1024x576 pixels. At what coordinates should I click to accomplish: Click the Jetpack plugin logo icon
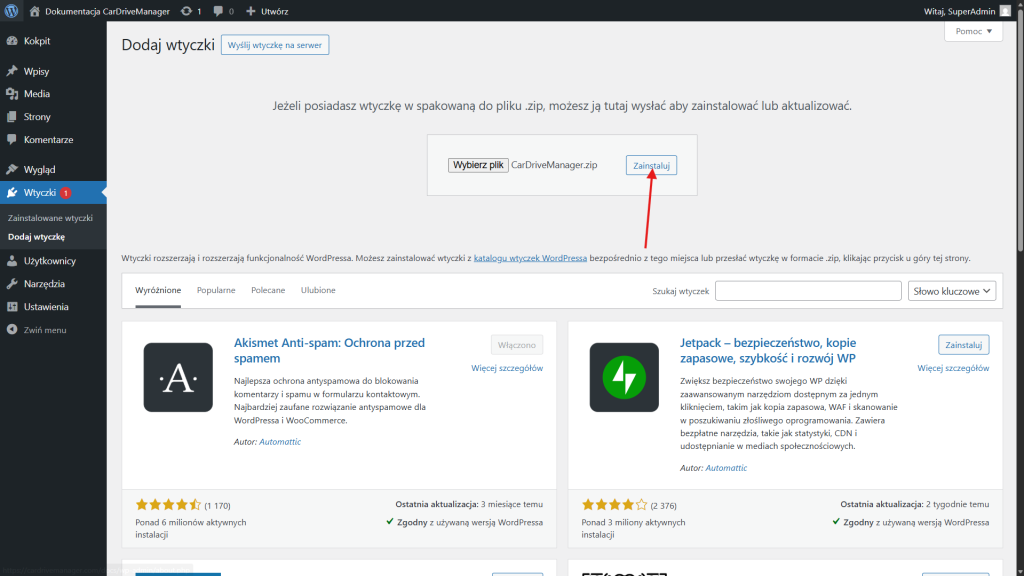[x=624, y=378]
